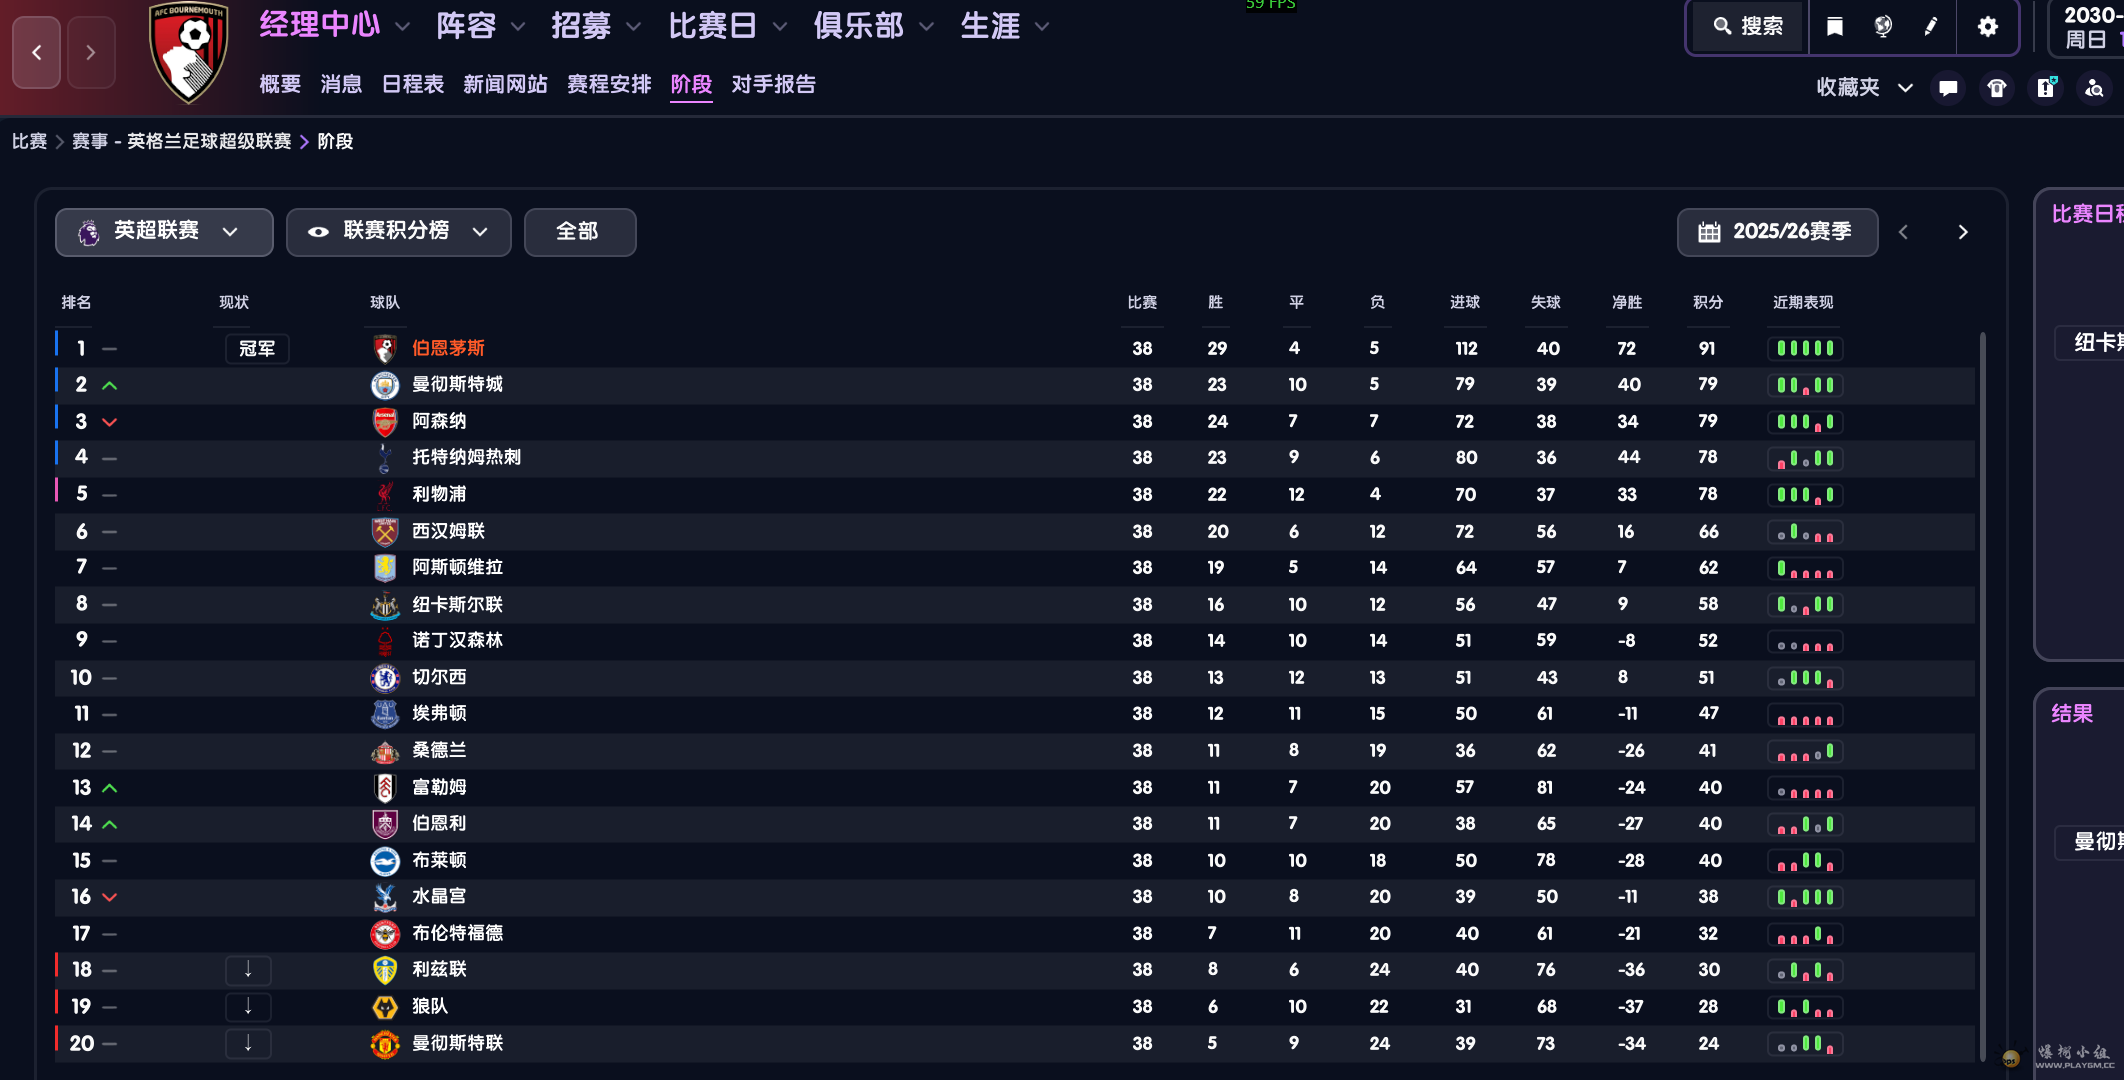
Task: Open the AFC Bournemouth club crest
Action: (188, 52)
